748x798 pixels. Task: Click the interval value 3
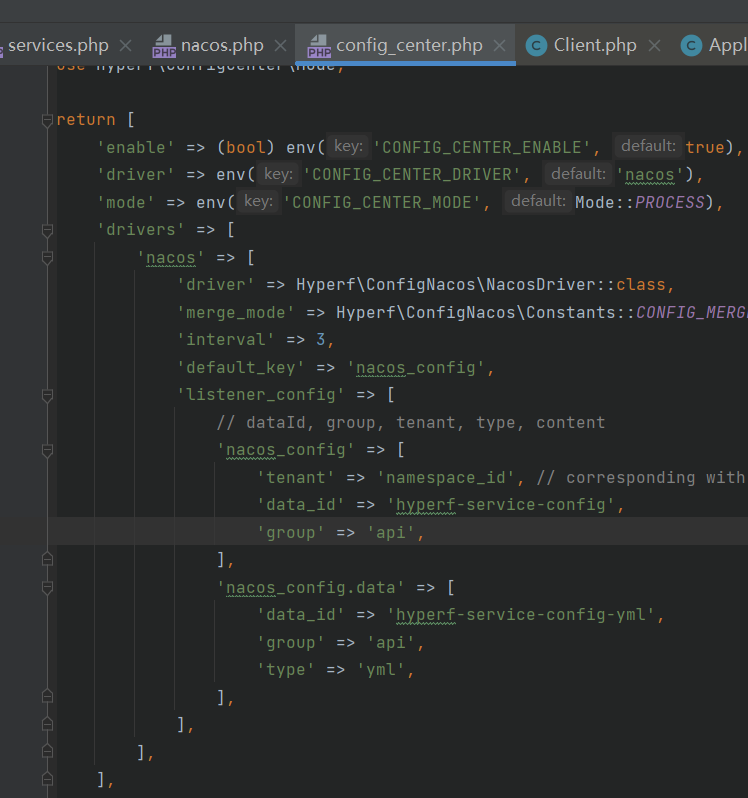coord(321,339)
